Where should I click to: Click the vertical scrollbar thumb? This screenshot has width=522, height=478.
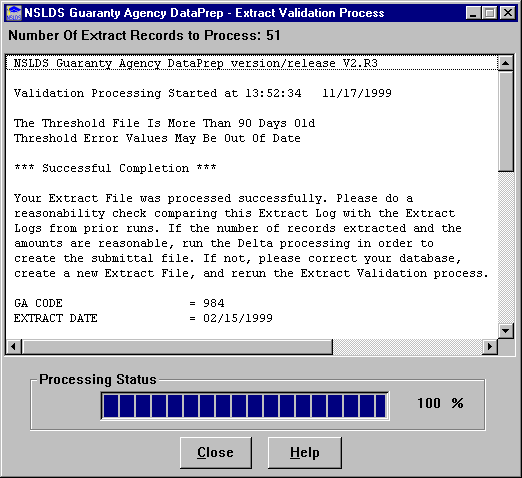tap(506, 121)
